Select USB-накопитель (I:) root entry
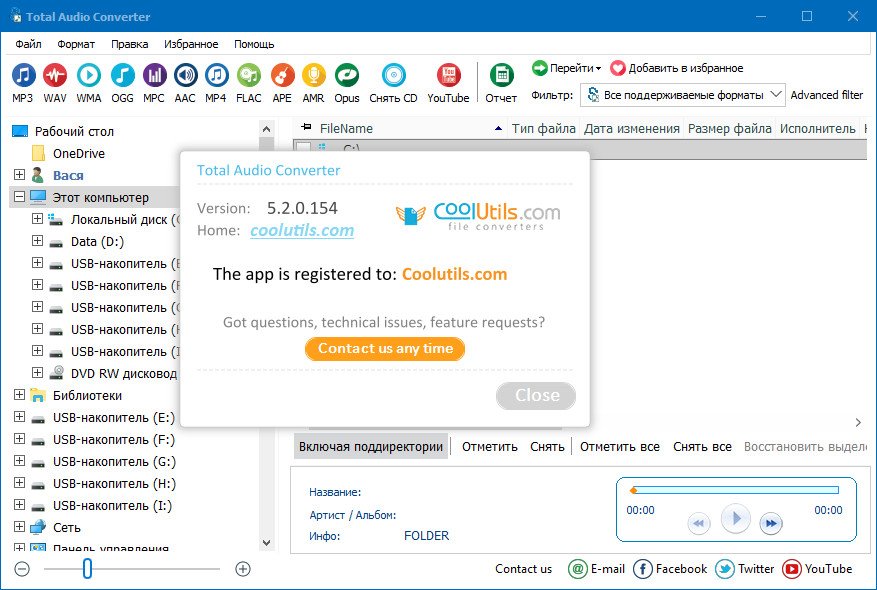This screenshot has height=590, width=877. pyautogui.click(x=112, y=506)
